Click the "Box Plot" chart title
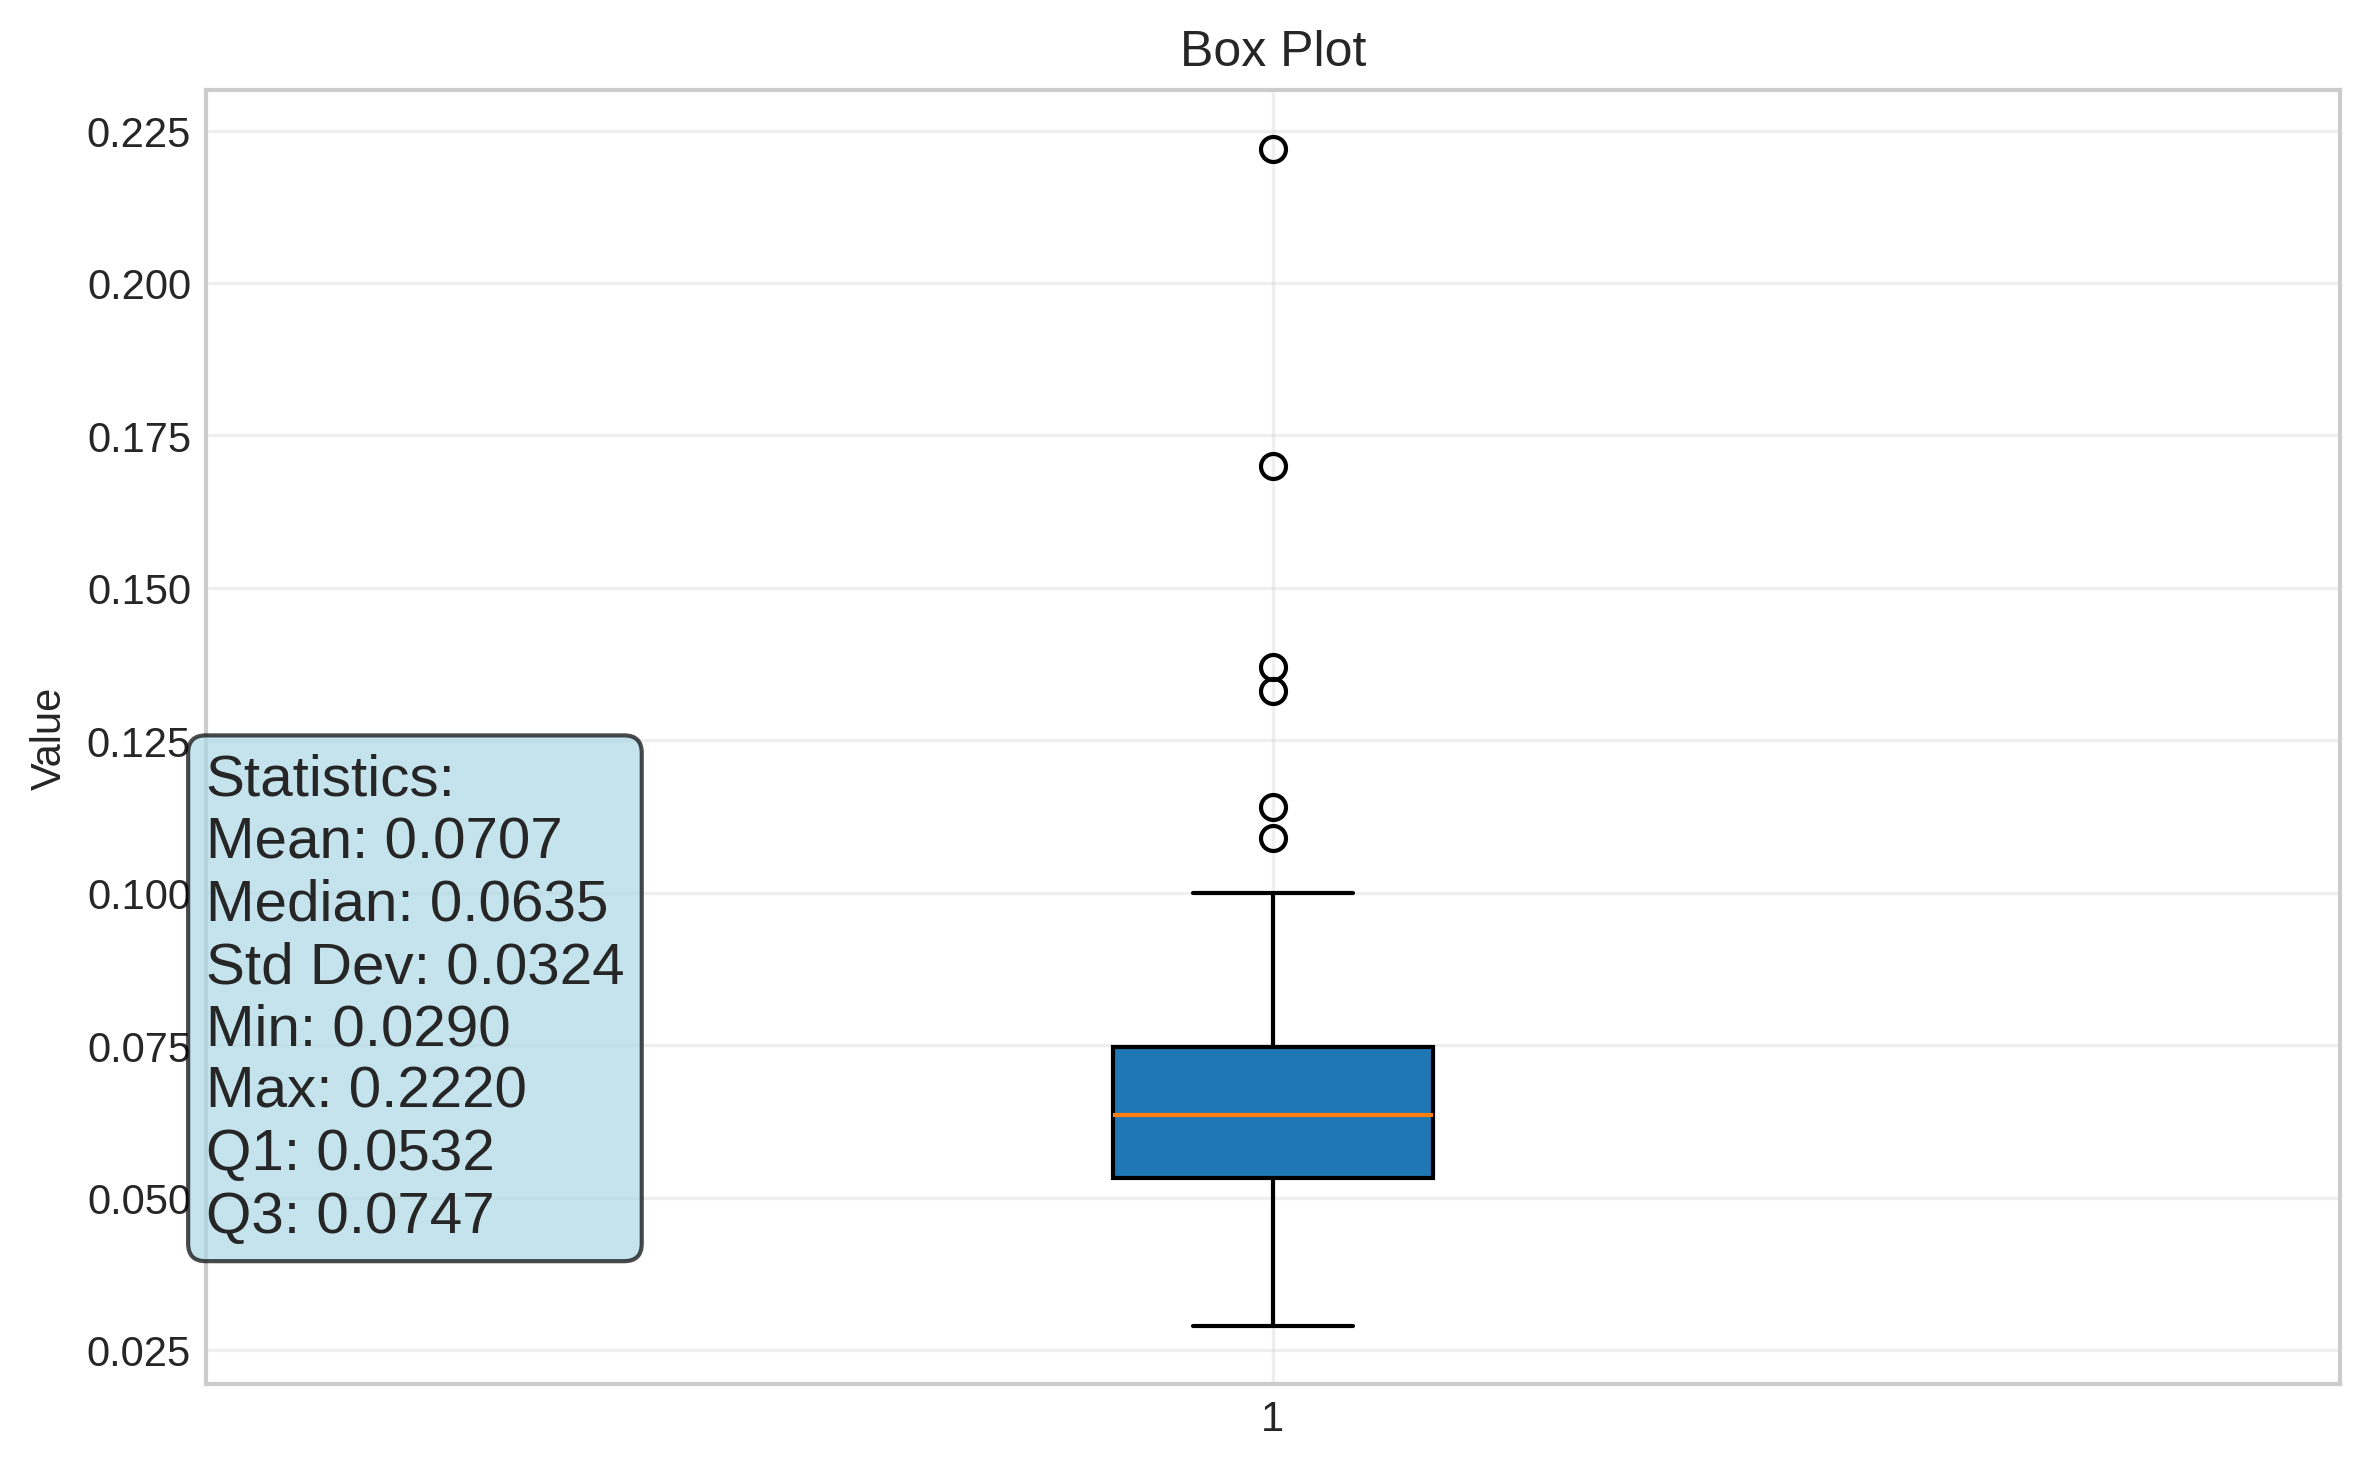The height and width of the screenshot is (1469, 2370). tap(1272, 49)
